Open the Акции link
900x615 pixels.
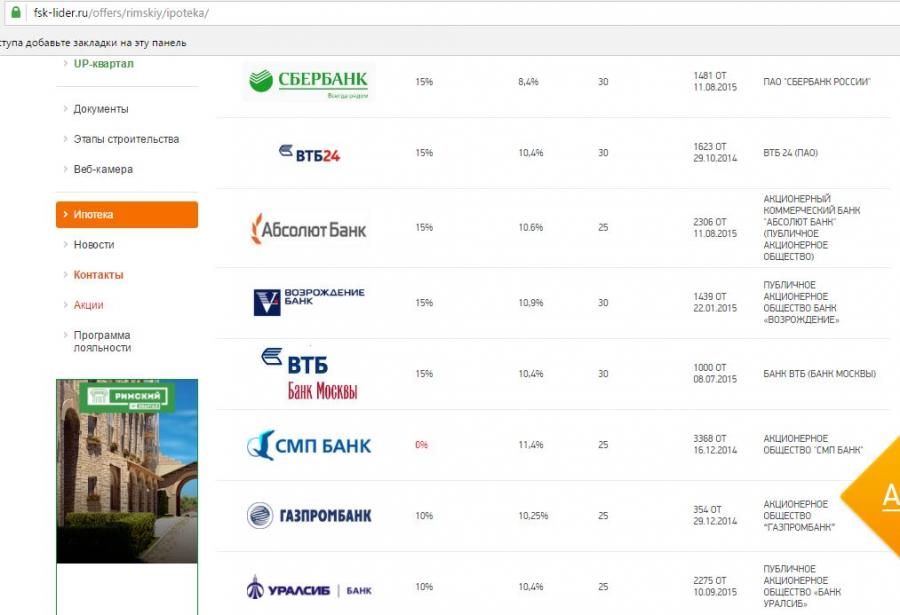(88, 305)
